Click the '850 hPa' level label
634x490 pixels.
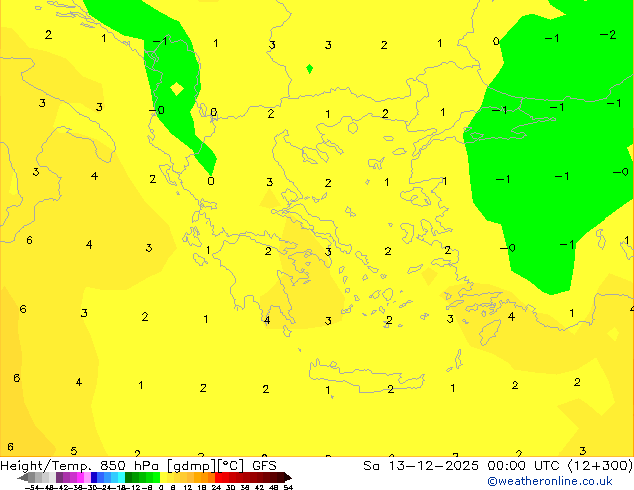[x=129, y=466]
